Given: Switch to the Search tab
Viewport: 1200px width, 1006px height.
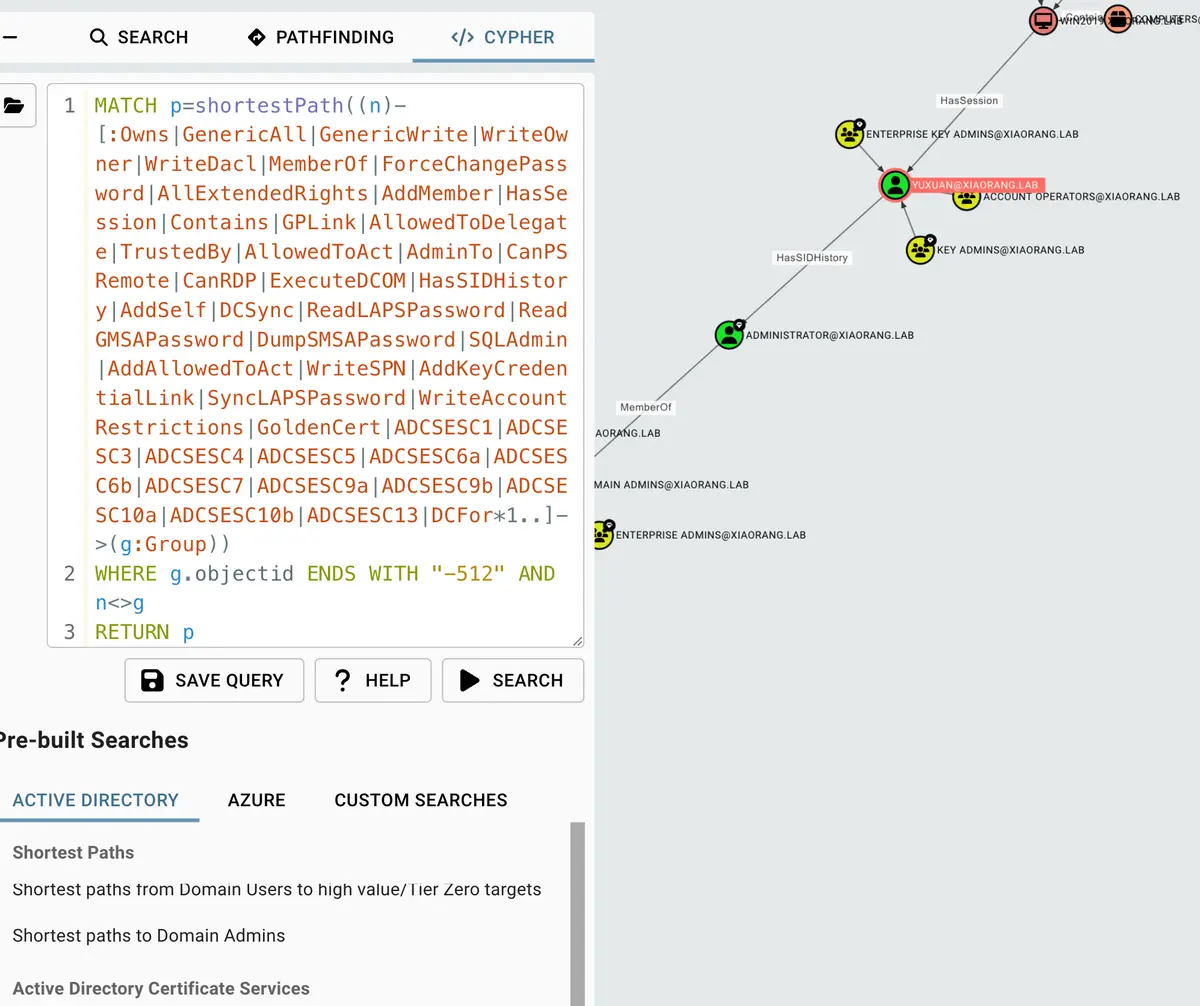Looking at the screenshot, I should point(139,37).
